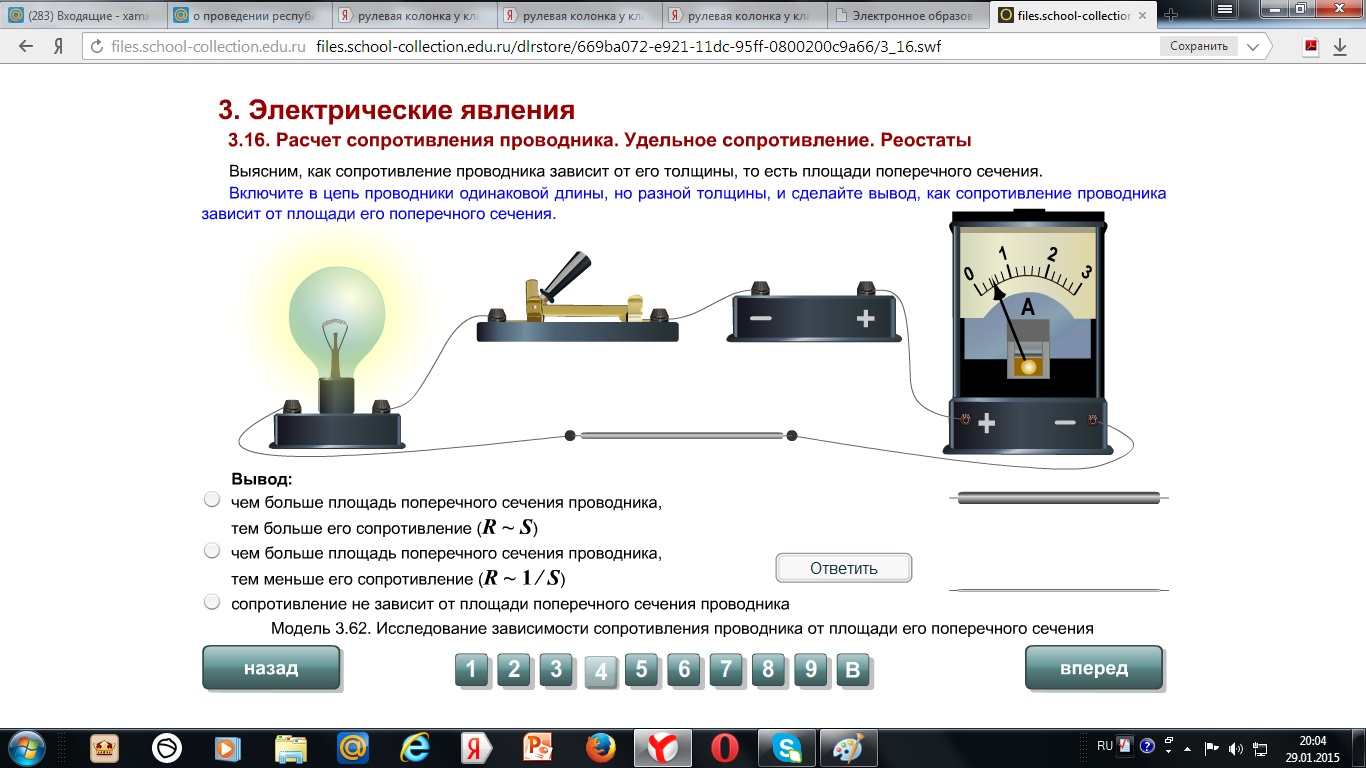Screen dimensions: 1366x768
Task: Click the conductor installed in the circuit
Action: [681, 435]
